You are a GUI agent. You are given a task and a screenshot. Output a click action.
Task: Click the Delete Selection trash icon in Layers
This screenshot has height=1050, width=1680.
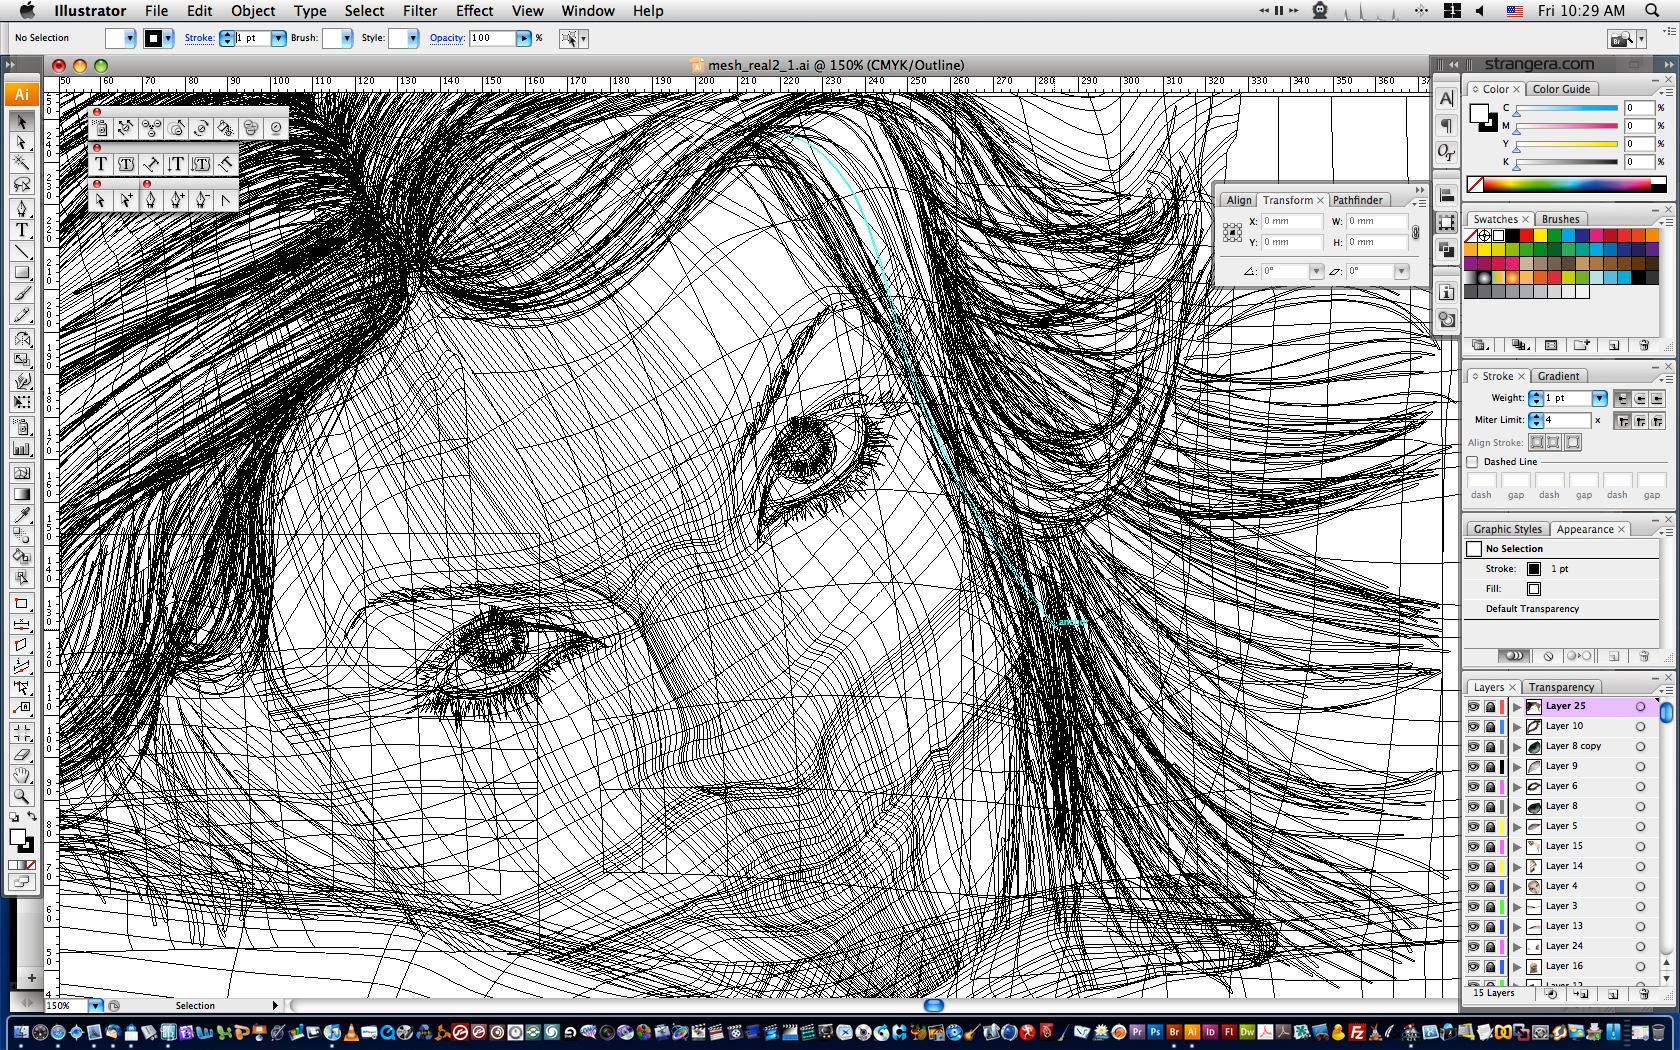(x=1643, y=994)
